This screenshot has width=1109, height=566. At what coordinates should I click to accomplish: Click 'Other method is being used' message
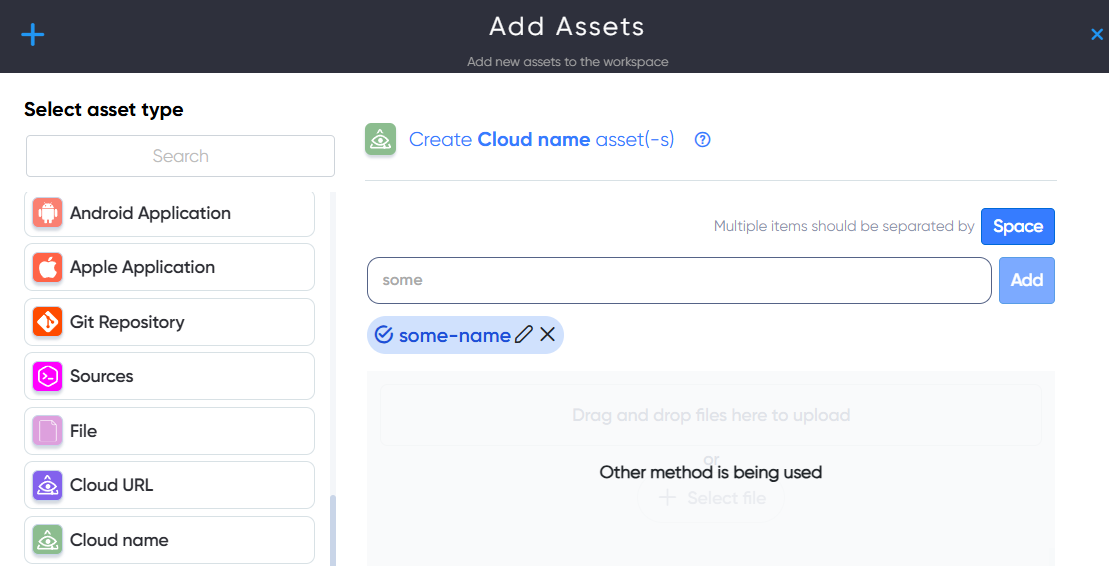pyautogui.click(x=711, y=472)
